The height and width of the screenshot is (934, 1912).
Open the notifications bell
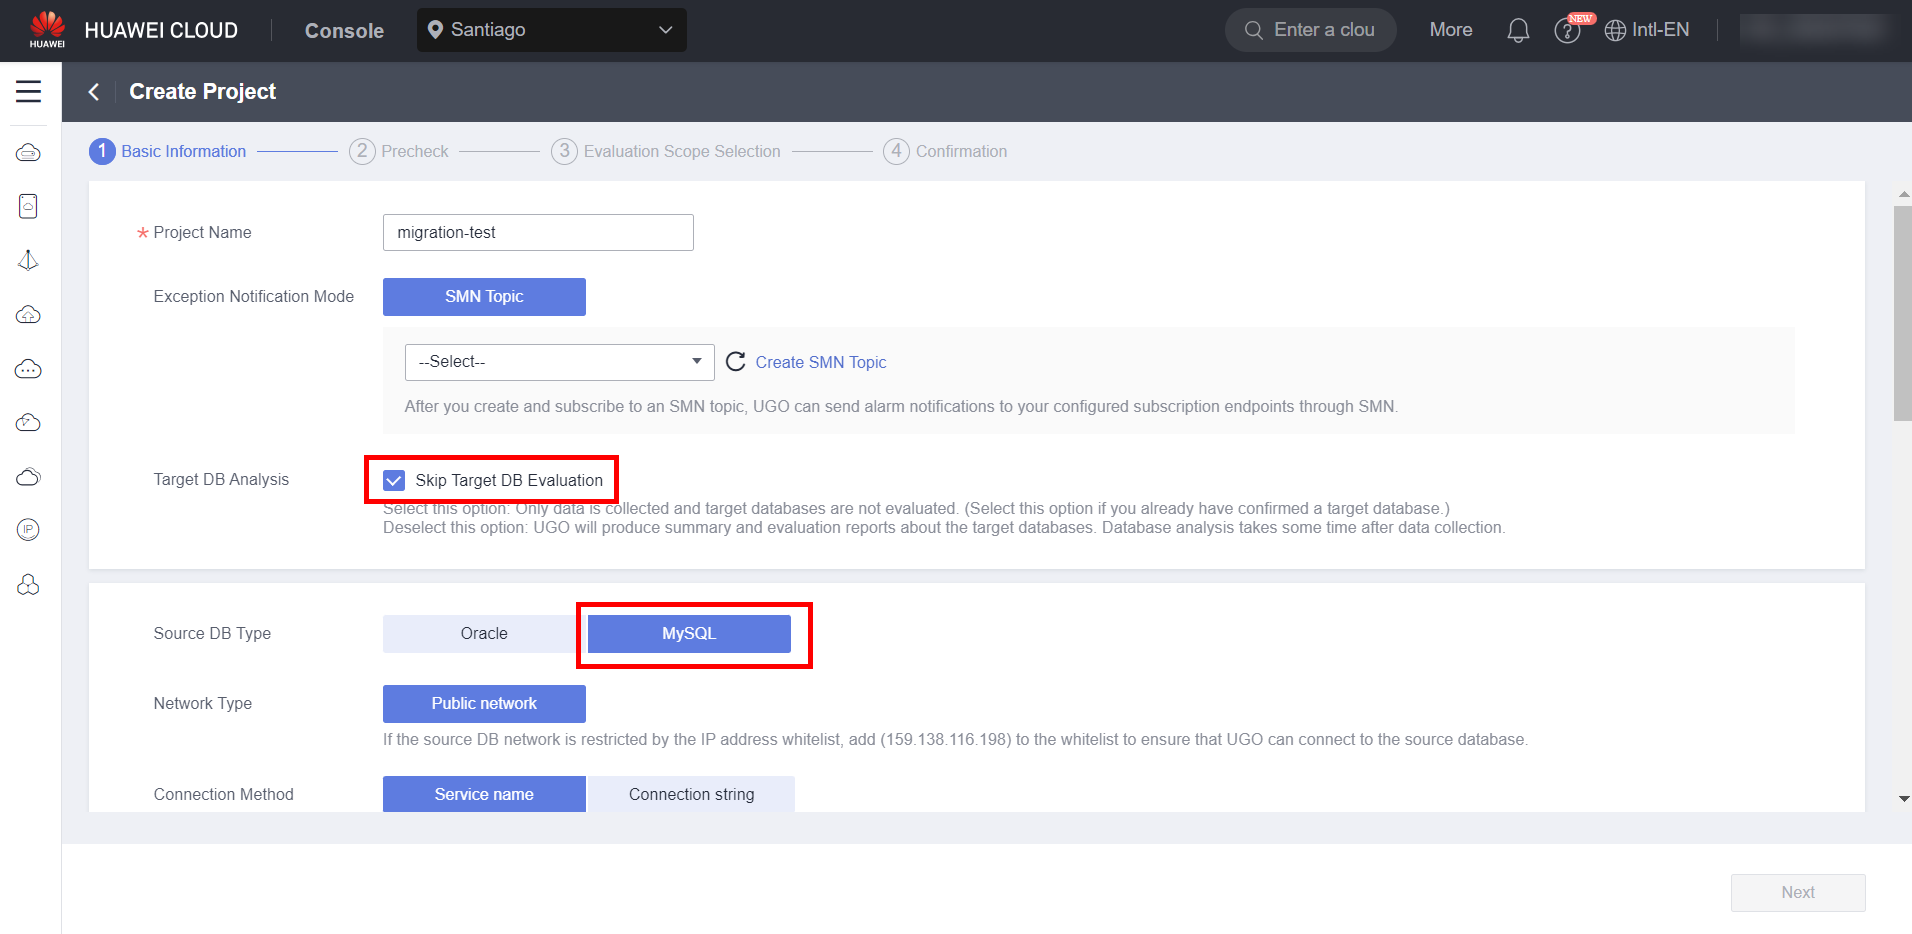click(x=1517, y=31)
